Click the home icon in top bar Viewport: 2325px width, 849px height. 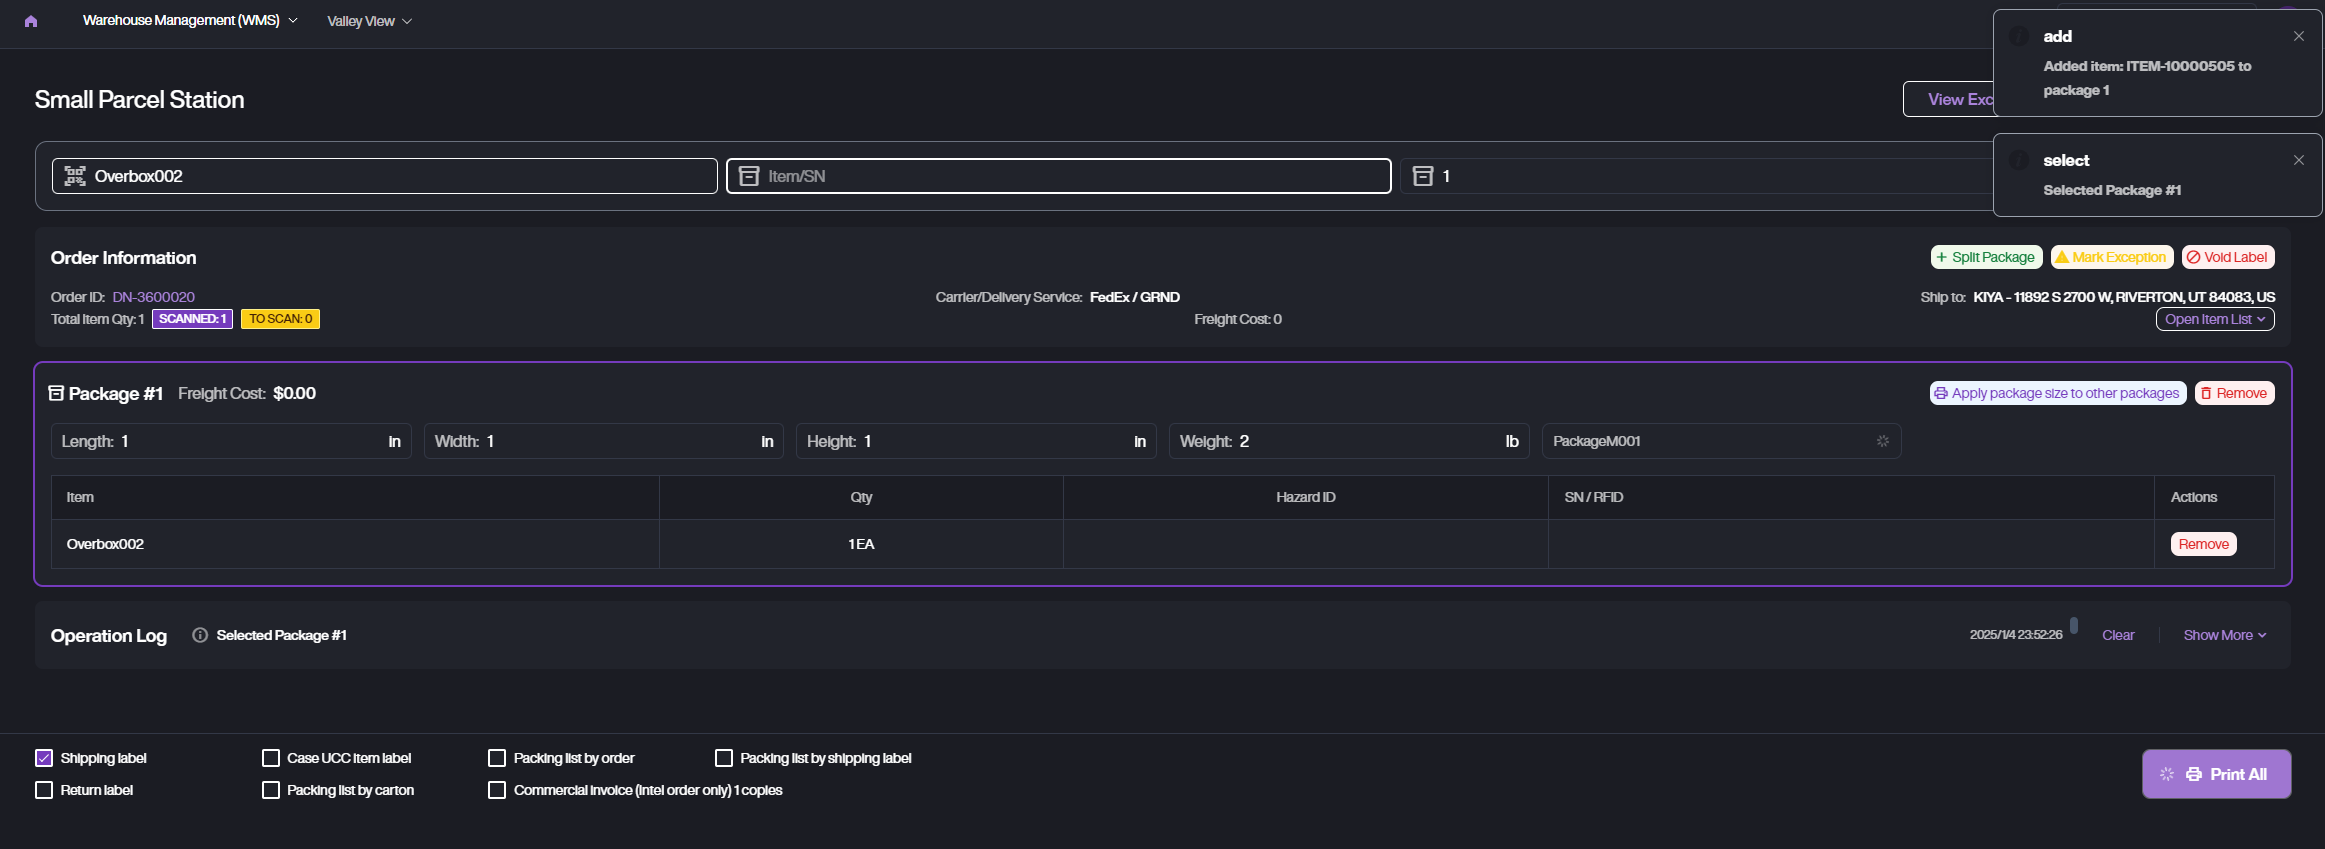click(x=31, y=21)
